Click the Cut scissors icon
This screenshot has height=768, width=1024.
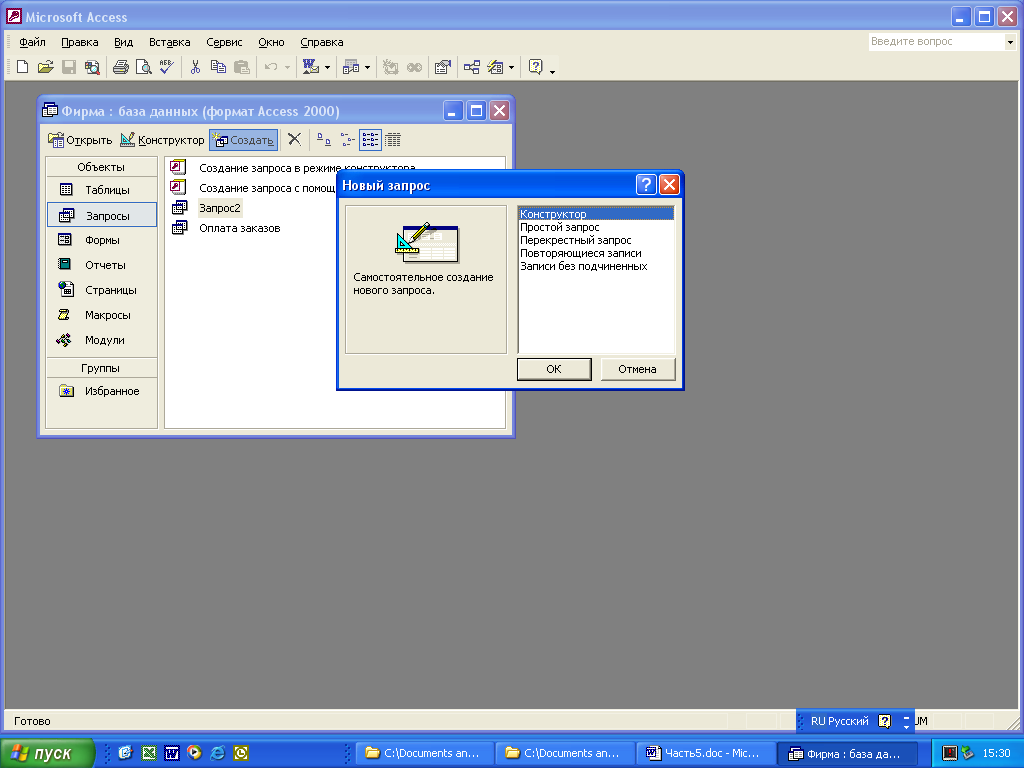(x=195, y=67)
